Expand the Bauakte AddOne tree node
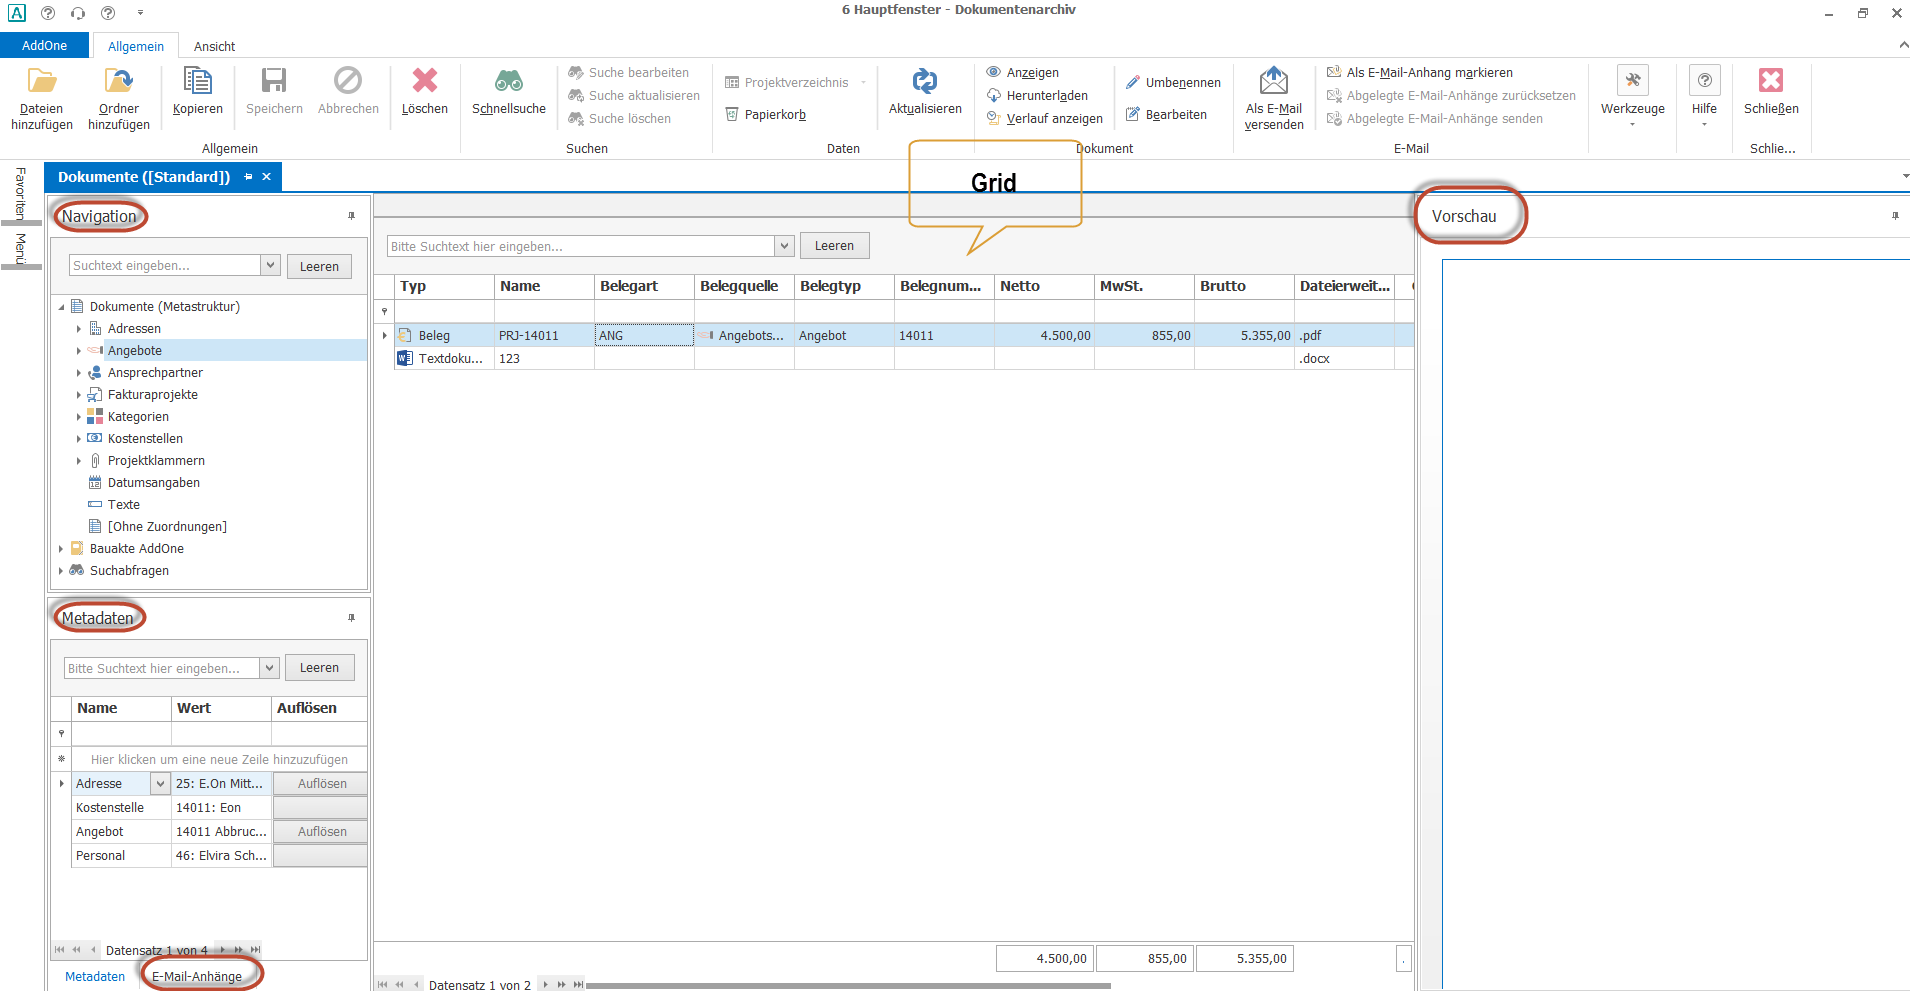The image size is (1910, 991). click(x=61, y=549)
